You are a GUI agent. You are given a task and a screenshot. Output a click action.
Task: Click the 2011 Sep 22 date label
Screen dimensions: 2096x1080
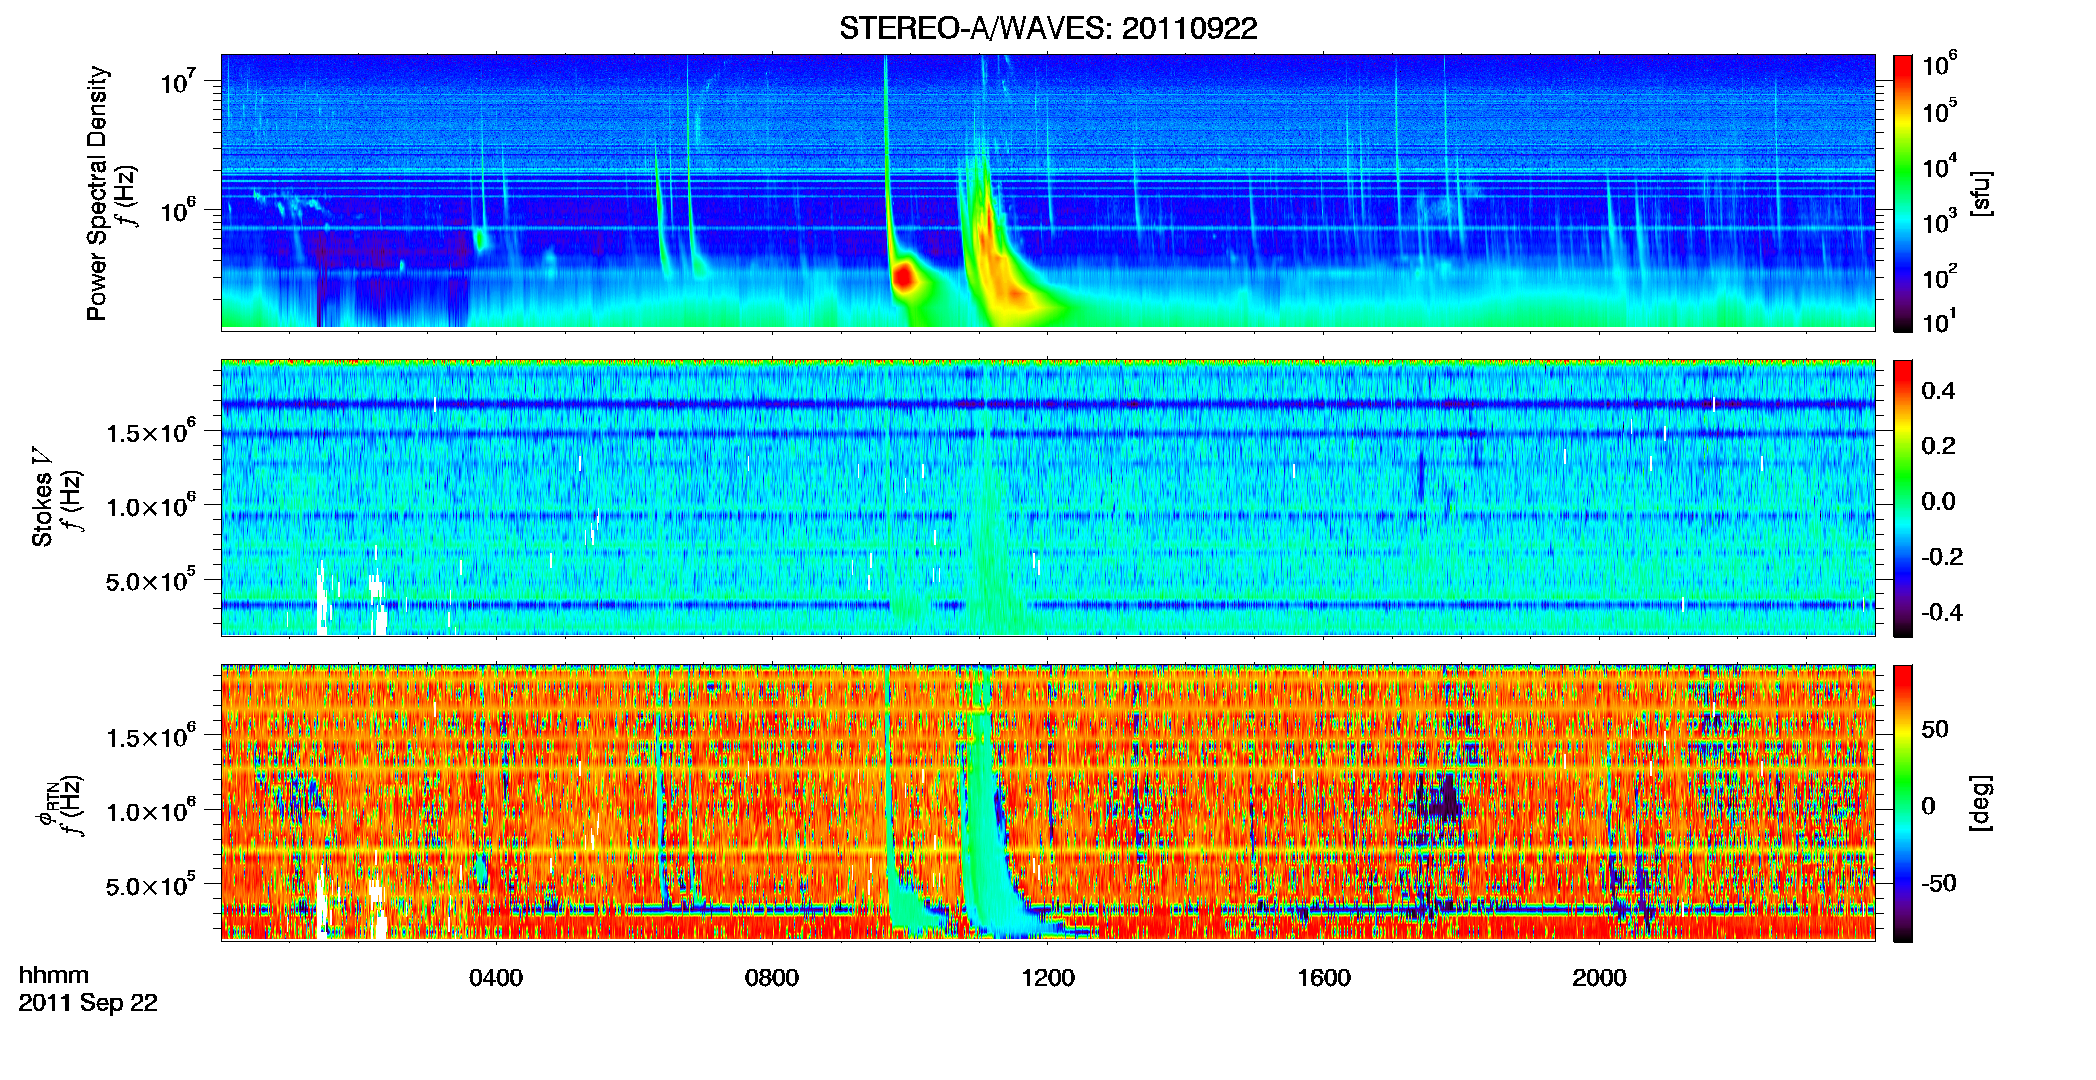[88, 1003]
